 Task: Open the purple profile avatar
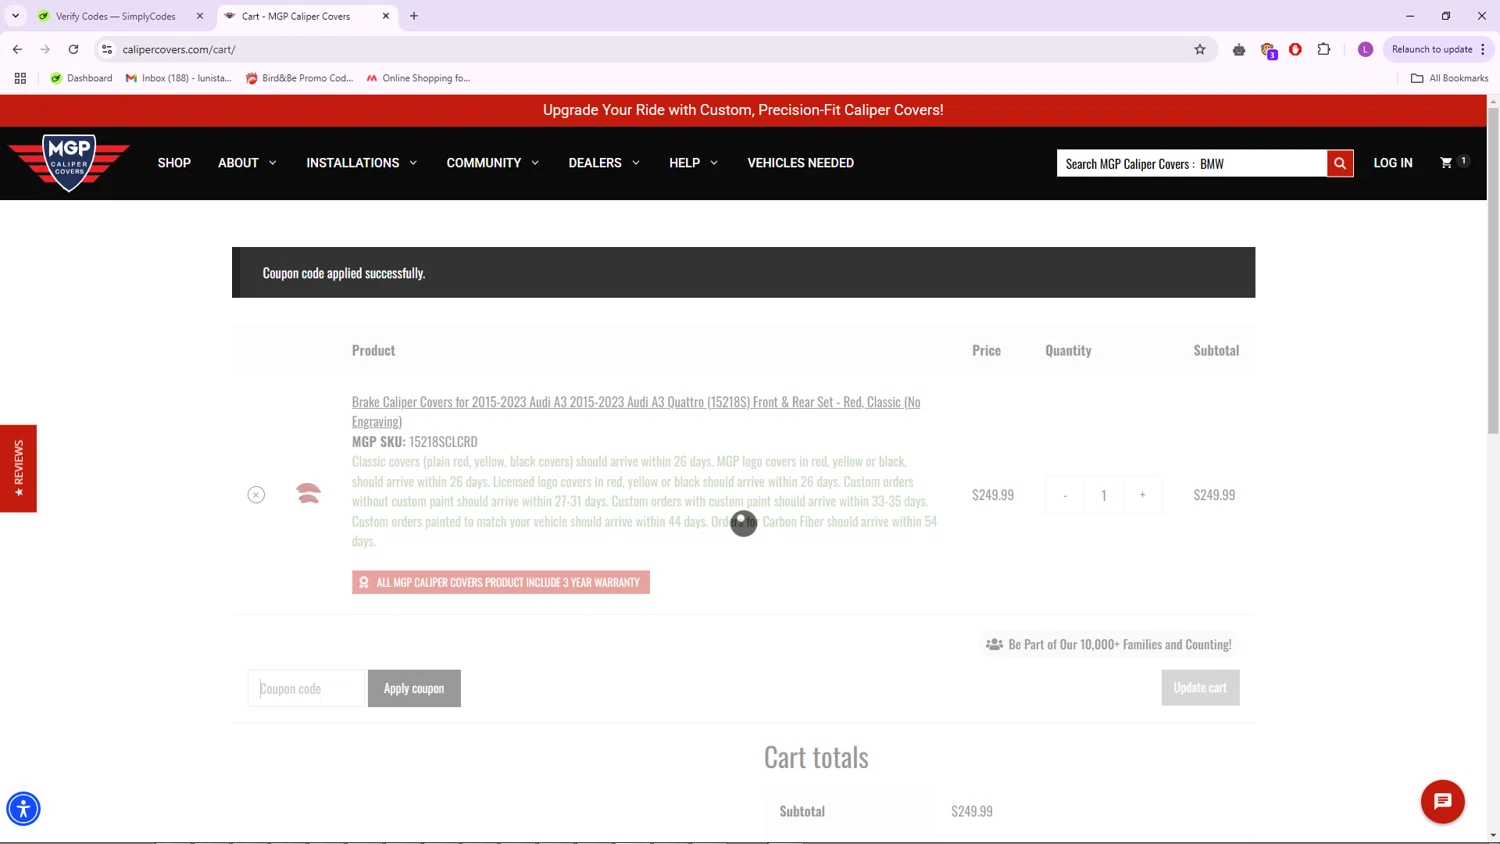(x=1365, y=49)
